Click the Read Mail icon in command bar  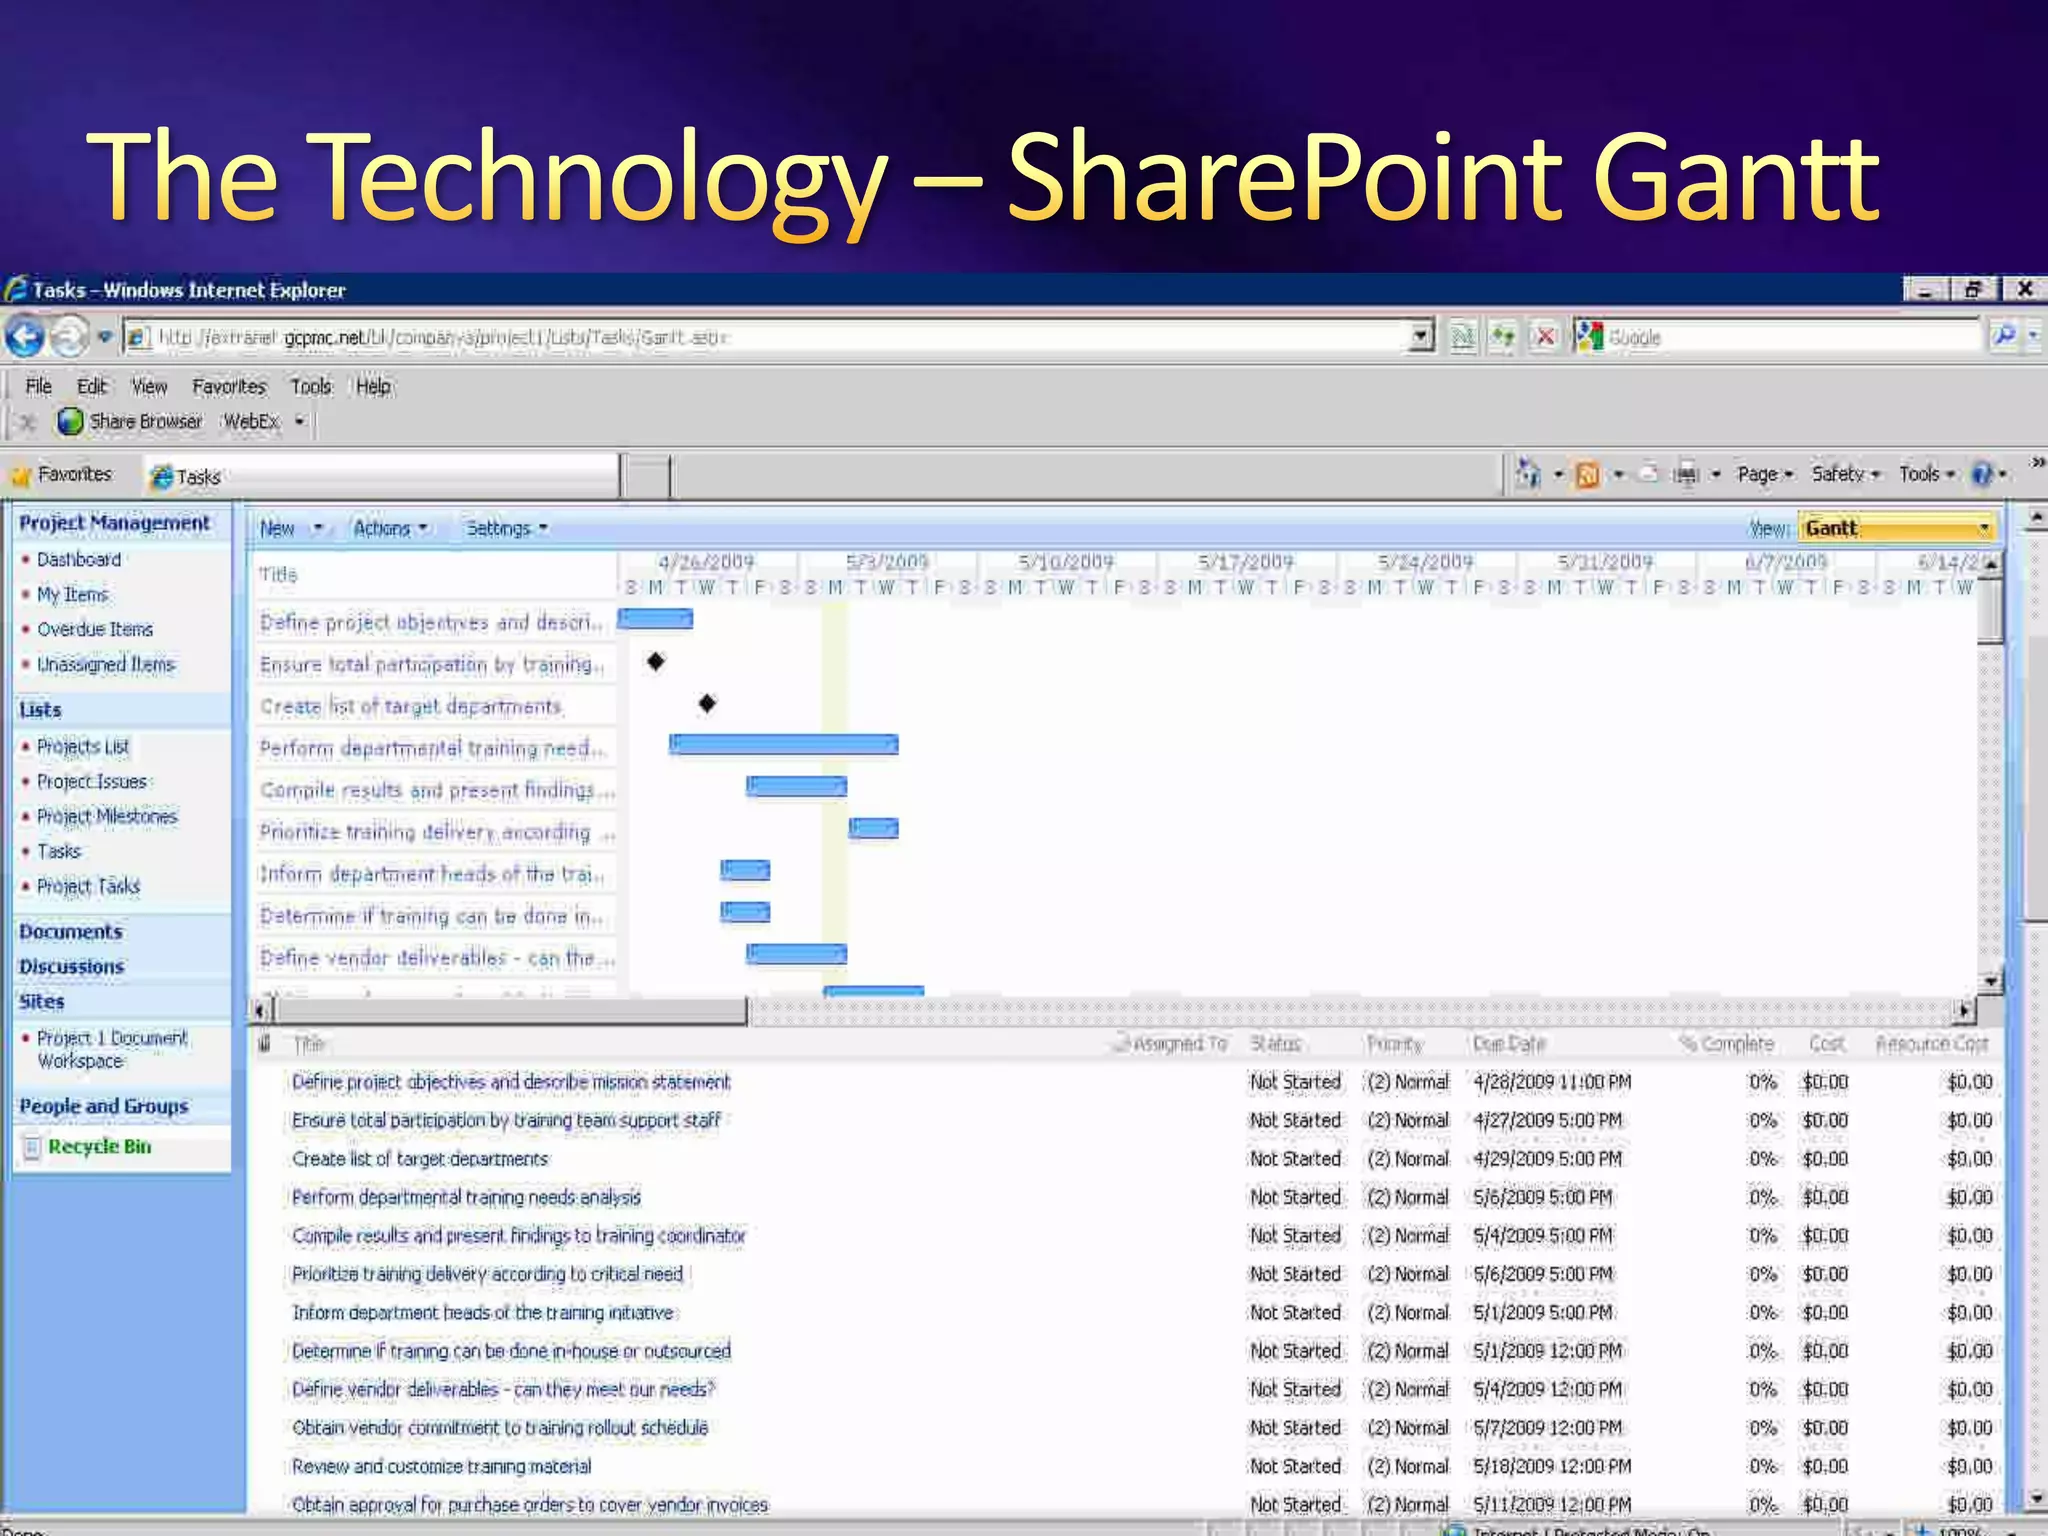click(x=1647, y=473)
